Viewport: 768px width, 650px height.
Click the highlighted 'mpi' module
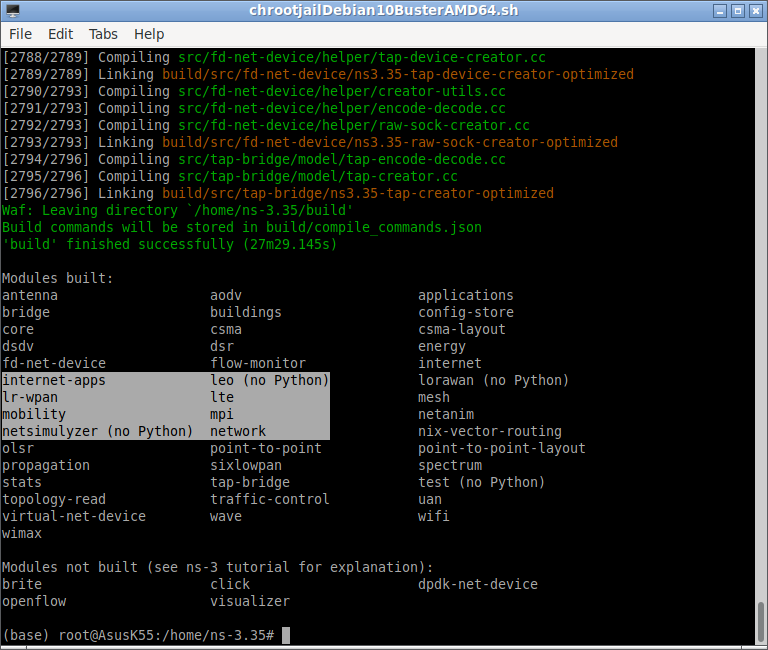pyautogui.click(x=222, y=414)
